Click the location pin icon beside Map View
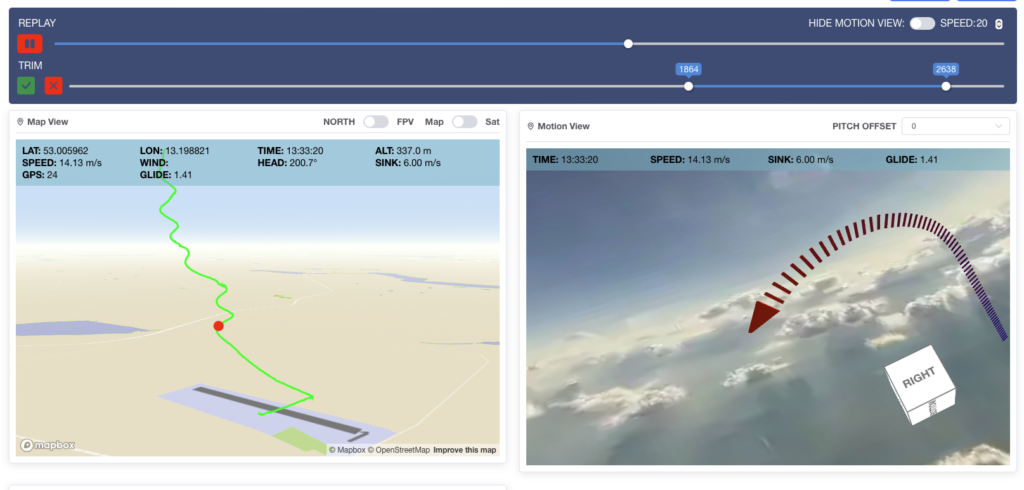Screen dimensions: 1024x490 21,122
